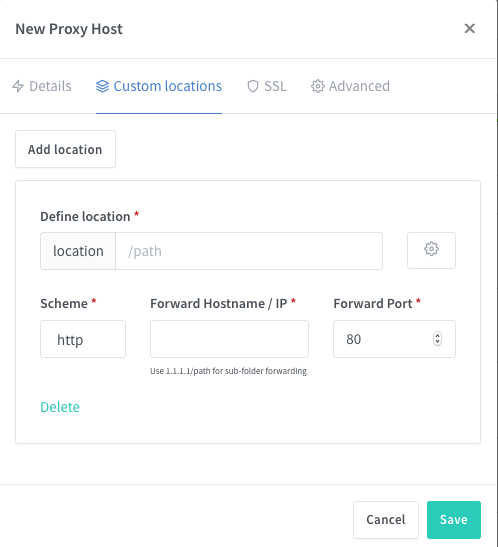Add a new location entry
This screenshot has width=498, height=547.
coord(65,149)
